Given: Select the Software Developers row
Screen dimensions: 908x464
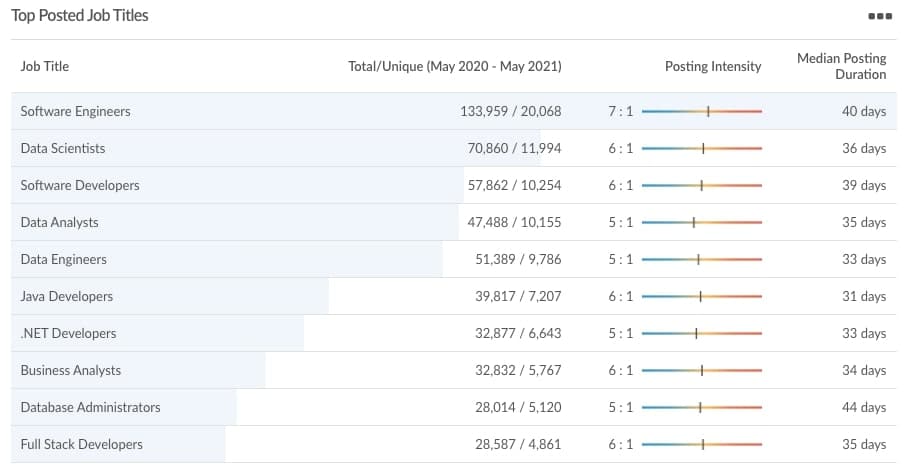Looking at the screenshot, I should click(x=453, y=185).
